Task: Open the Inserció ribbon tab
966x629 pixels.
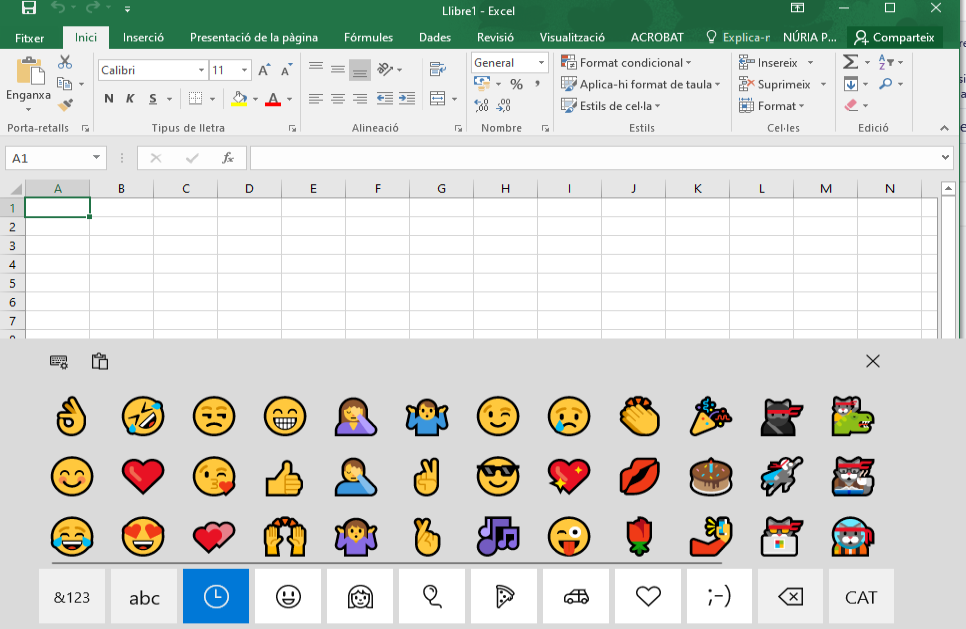Action: pyautogui.click(x=143, y=38)
